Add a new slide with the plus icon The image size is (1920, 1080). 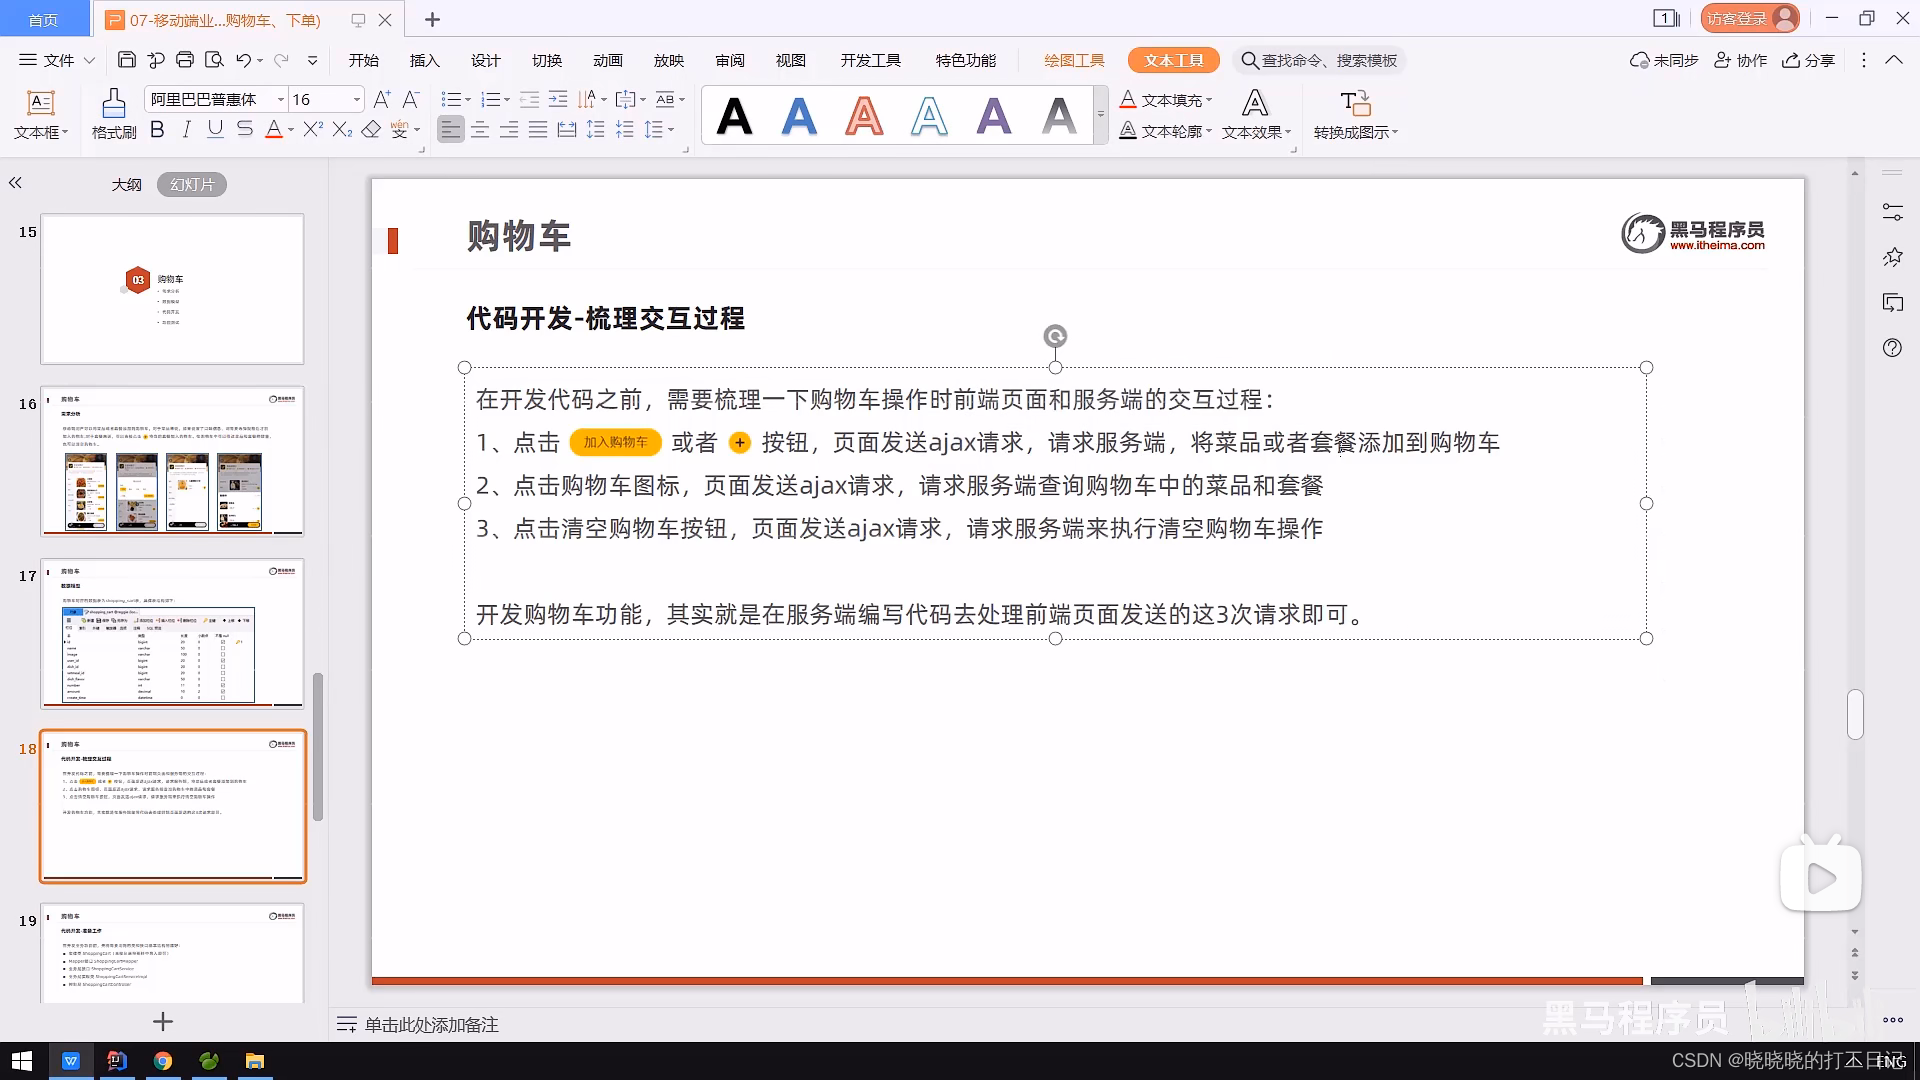(163, 1021)
